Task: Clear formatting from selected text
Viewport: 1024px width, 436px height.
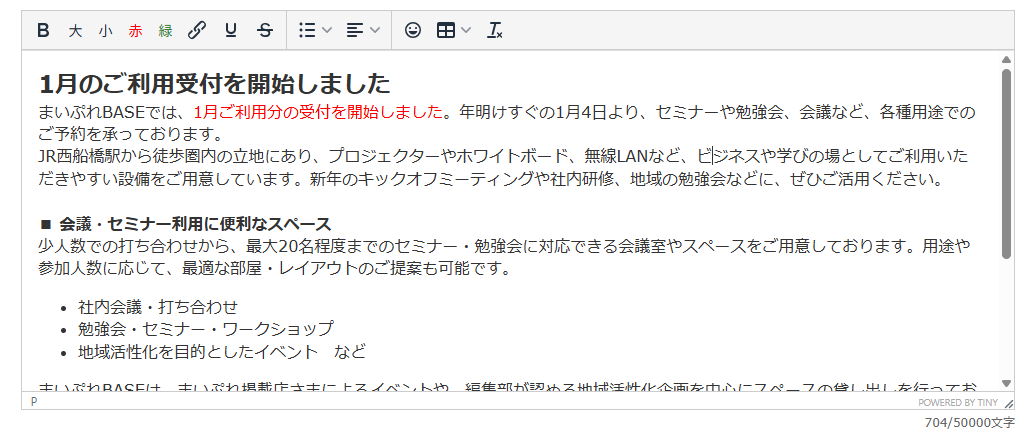Action: (494, 31)
